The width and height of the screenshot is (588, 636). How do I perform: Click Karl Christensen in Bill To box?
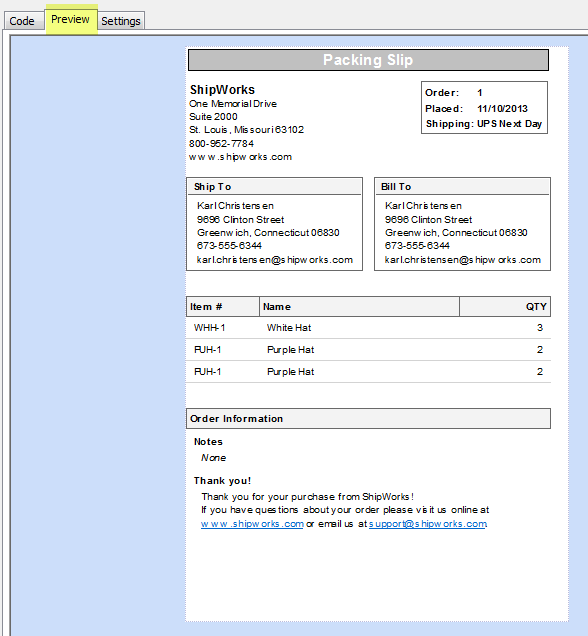pyautogui.click(x=423, y=206)
